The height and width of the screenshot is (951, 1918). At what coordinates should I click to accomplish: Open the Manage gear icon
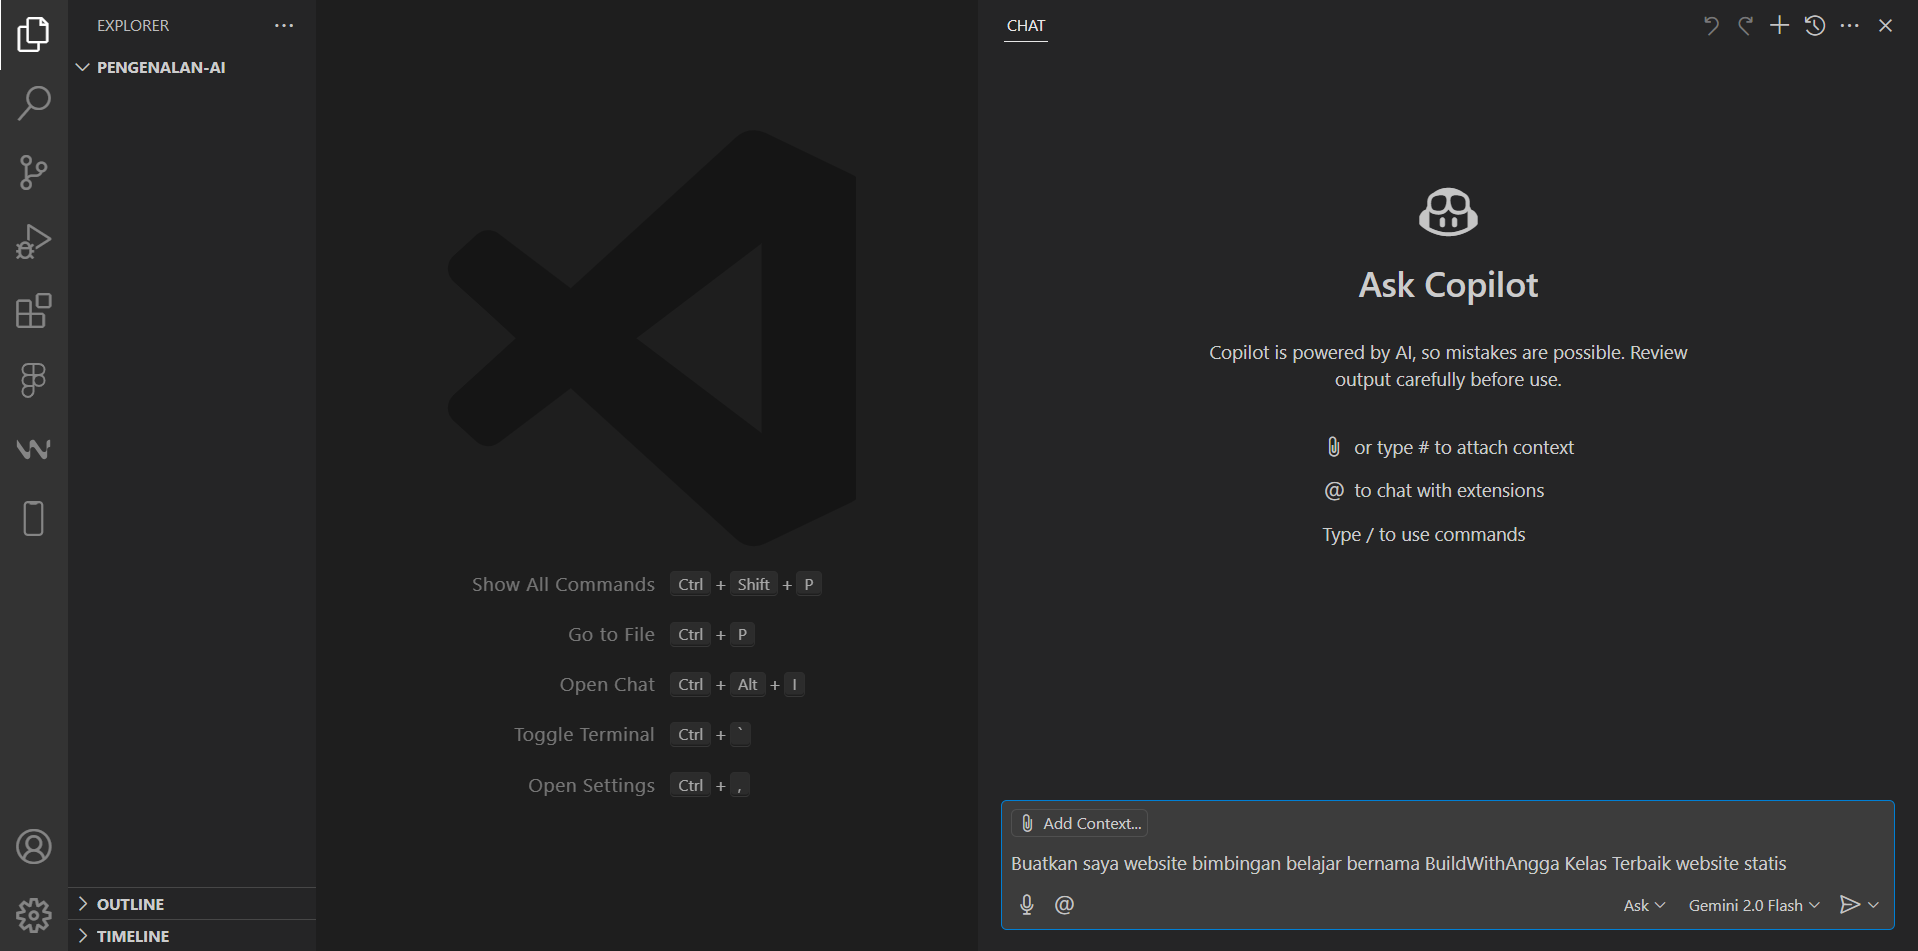point(34,915)
